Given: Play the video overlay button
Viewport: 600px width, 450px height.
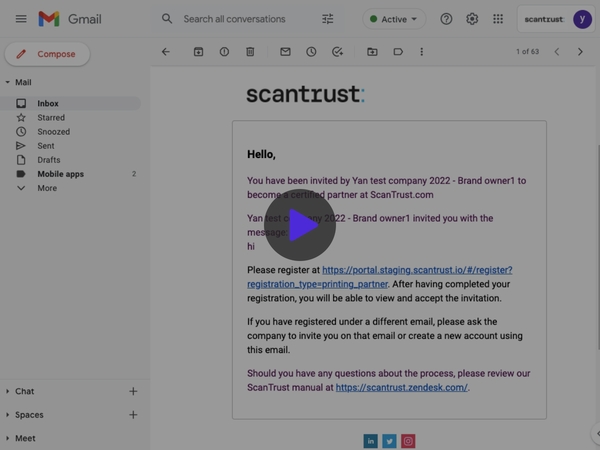Looking at the screenshot, I should point(300,225).
